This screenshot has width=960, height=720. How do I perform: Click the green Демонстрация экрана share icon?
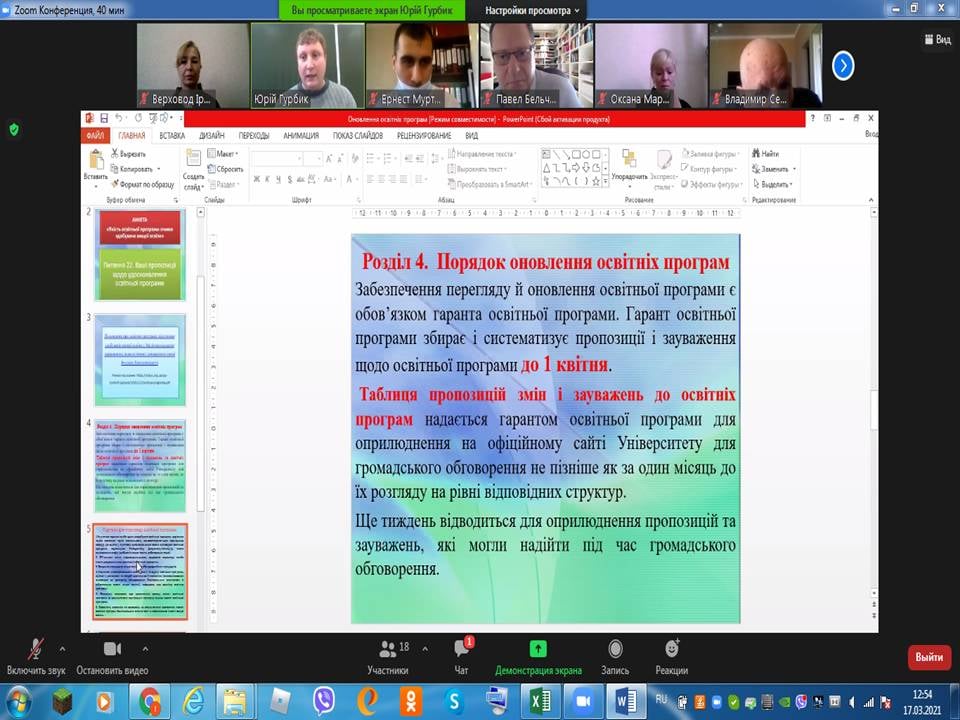[538, 649]
